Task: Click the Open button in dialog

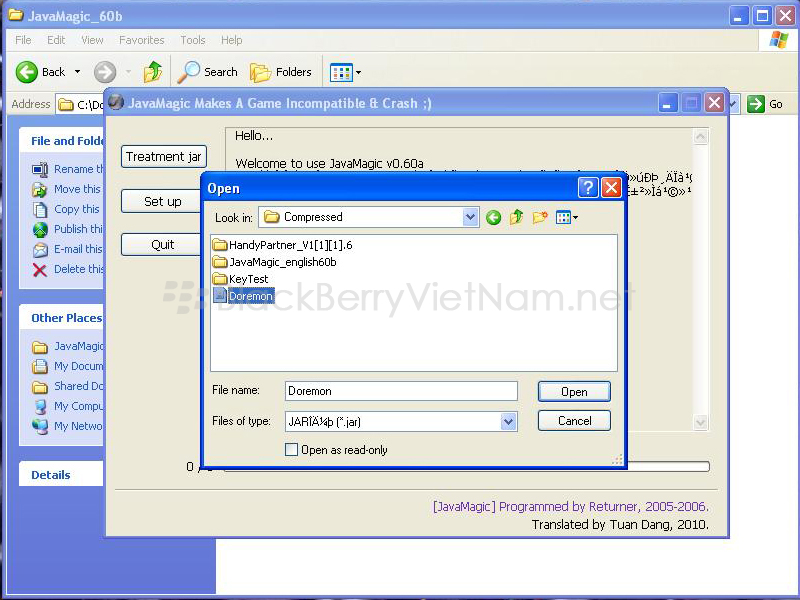Action: (574, 392)
